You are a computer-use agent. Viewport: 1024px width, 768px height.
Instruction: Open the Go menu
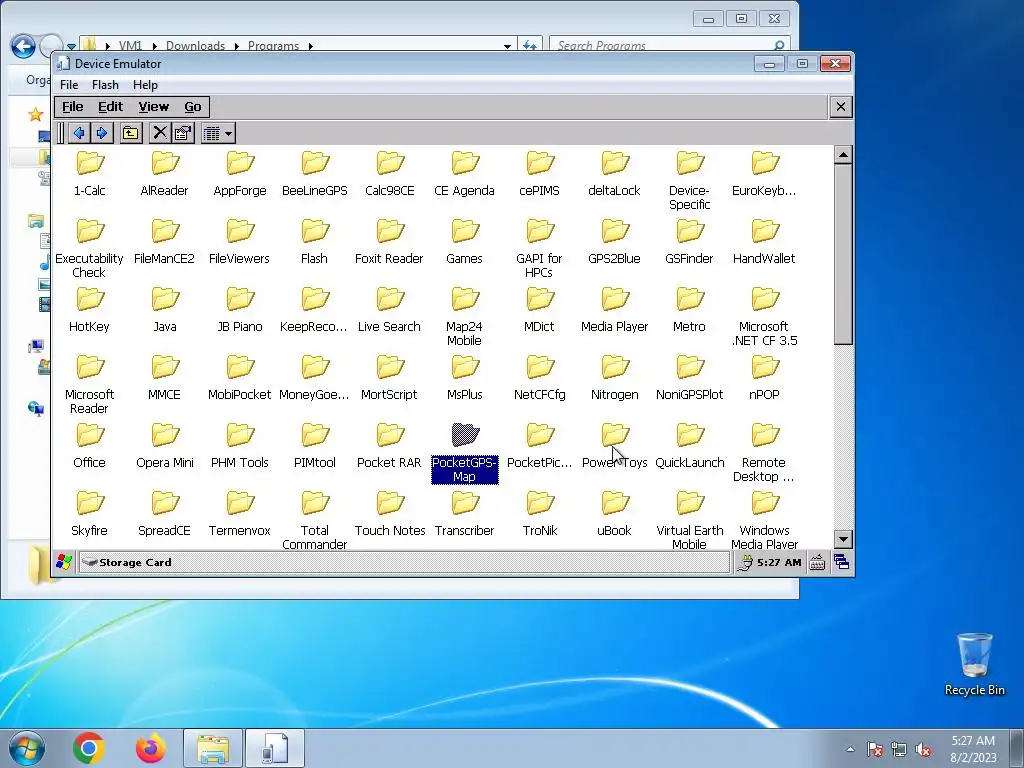[x=193, y=106]
